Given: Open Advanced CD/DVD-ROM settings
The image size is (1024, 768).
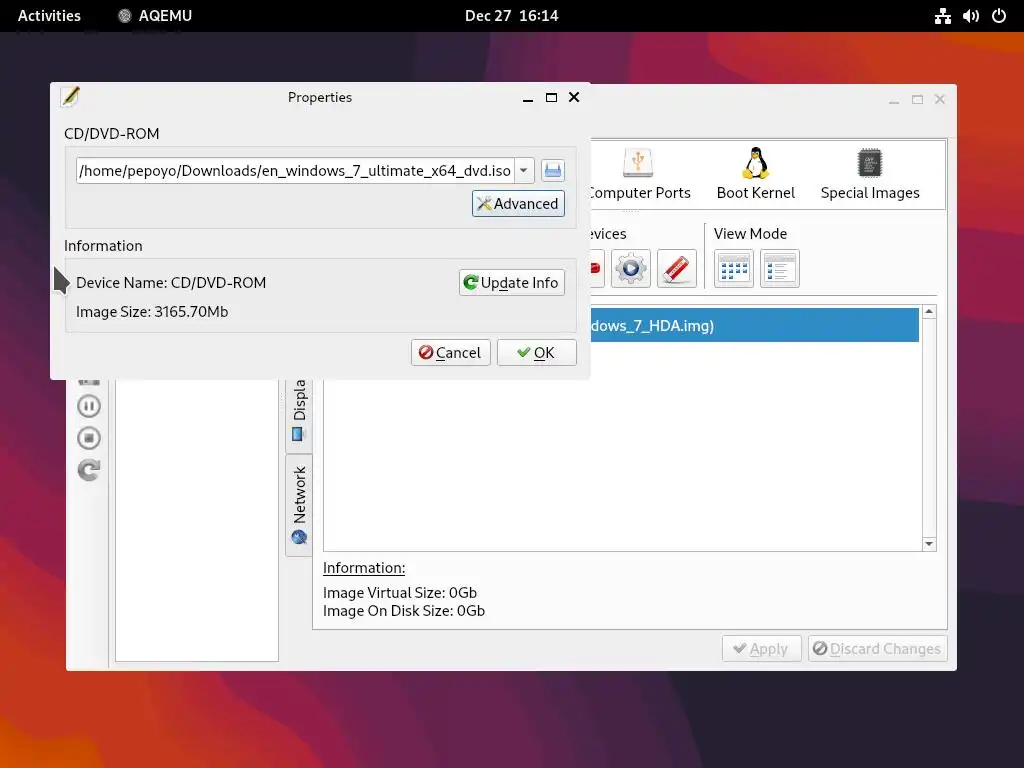Looking at the screenshot, I should click(x=518, y=204).
